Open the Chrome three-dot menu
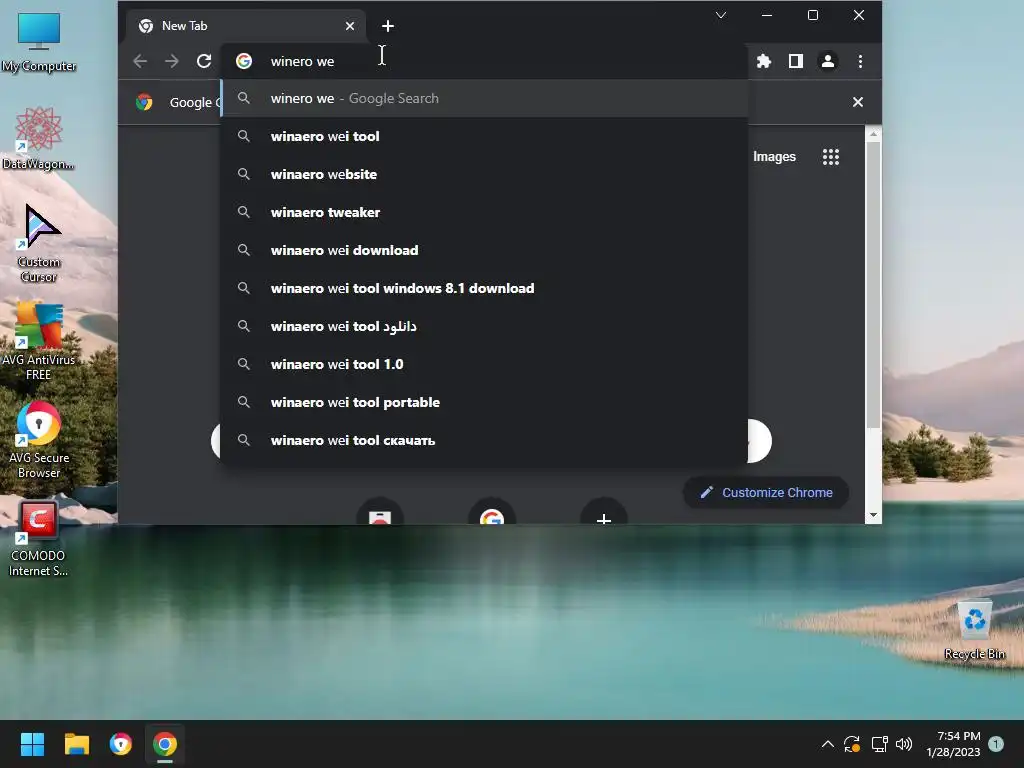 point(860,61)
